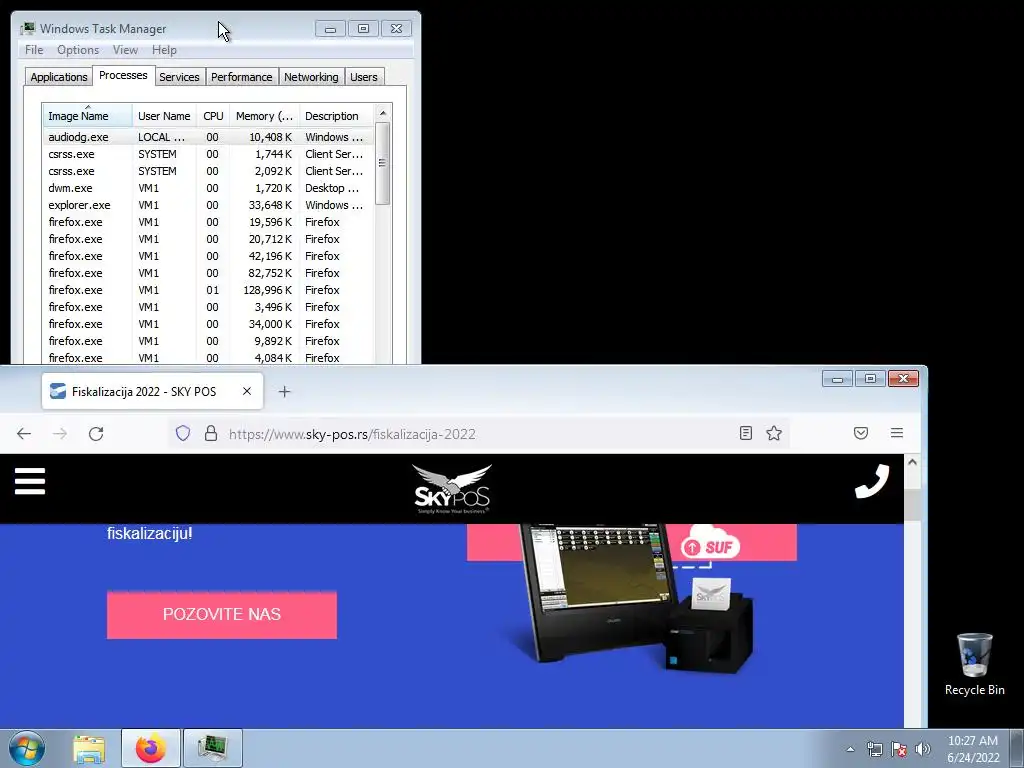Click the padlock site info icon
This screenshot has height=768, width=1024.
[x=211, y=433]
